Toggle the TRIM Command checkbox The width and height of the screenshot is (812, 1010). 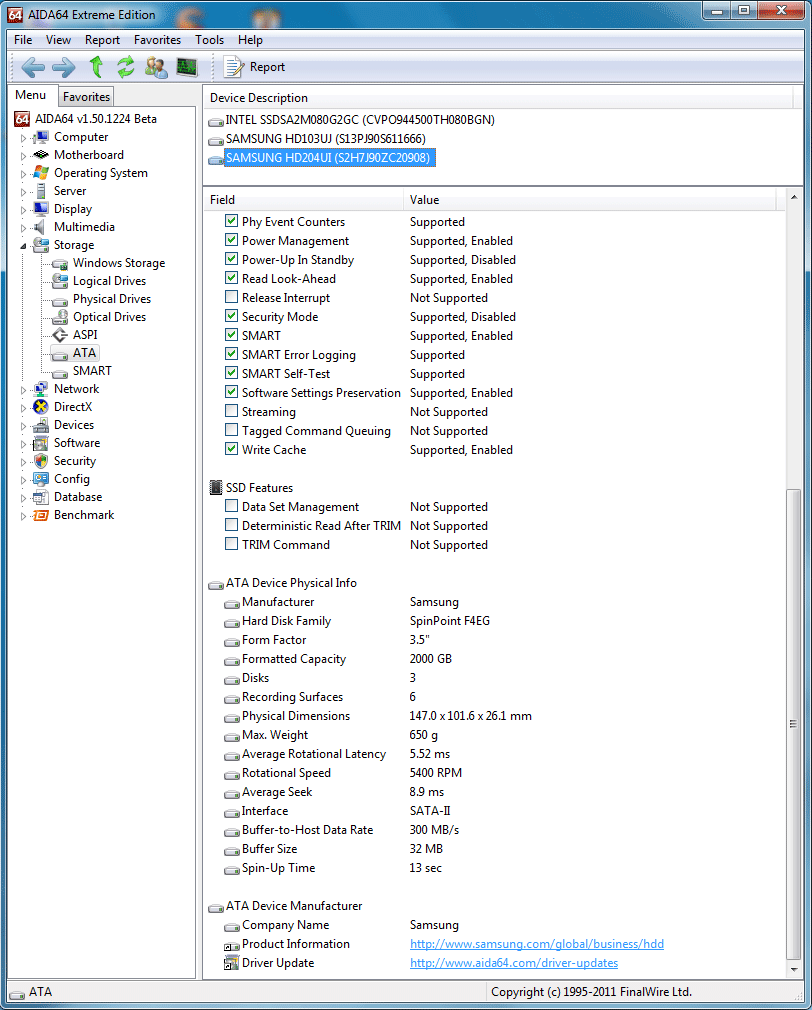(x=232, y=544)
